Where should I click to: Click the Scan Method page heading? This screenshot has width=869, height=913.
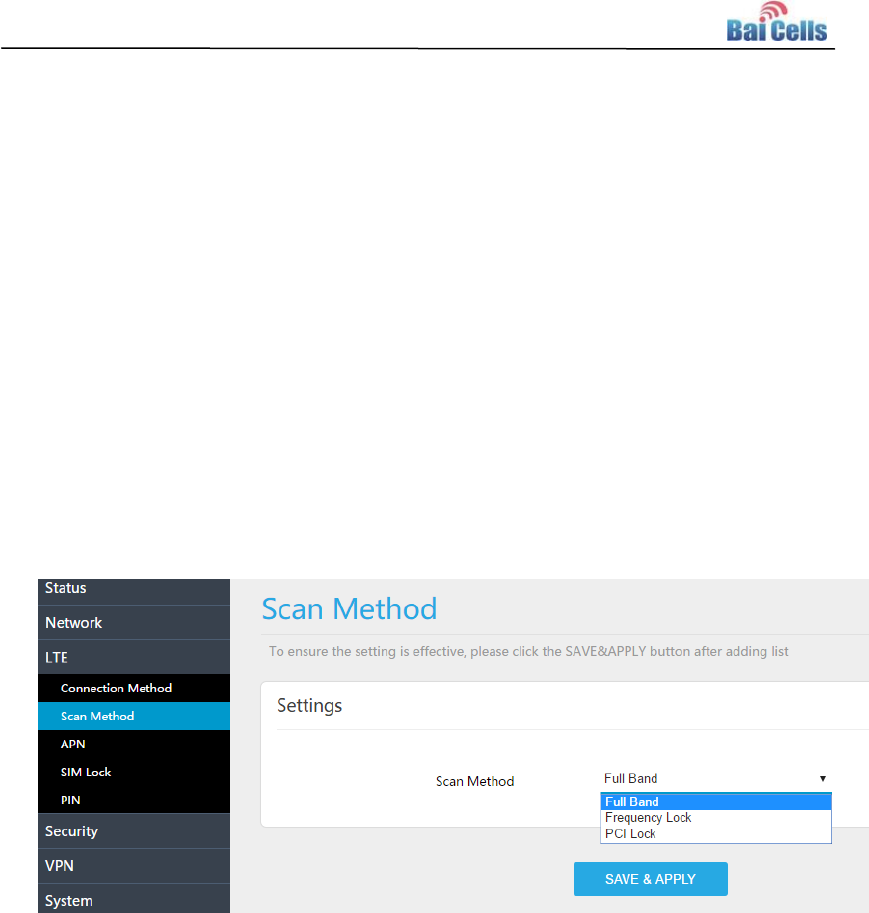(x=349, y=609)
